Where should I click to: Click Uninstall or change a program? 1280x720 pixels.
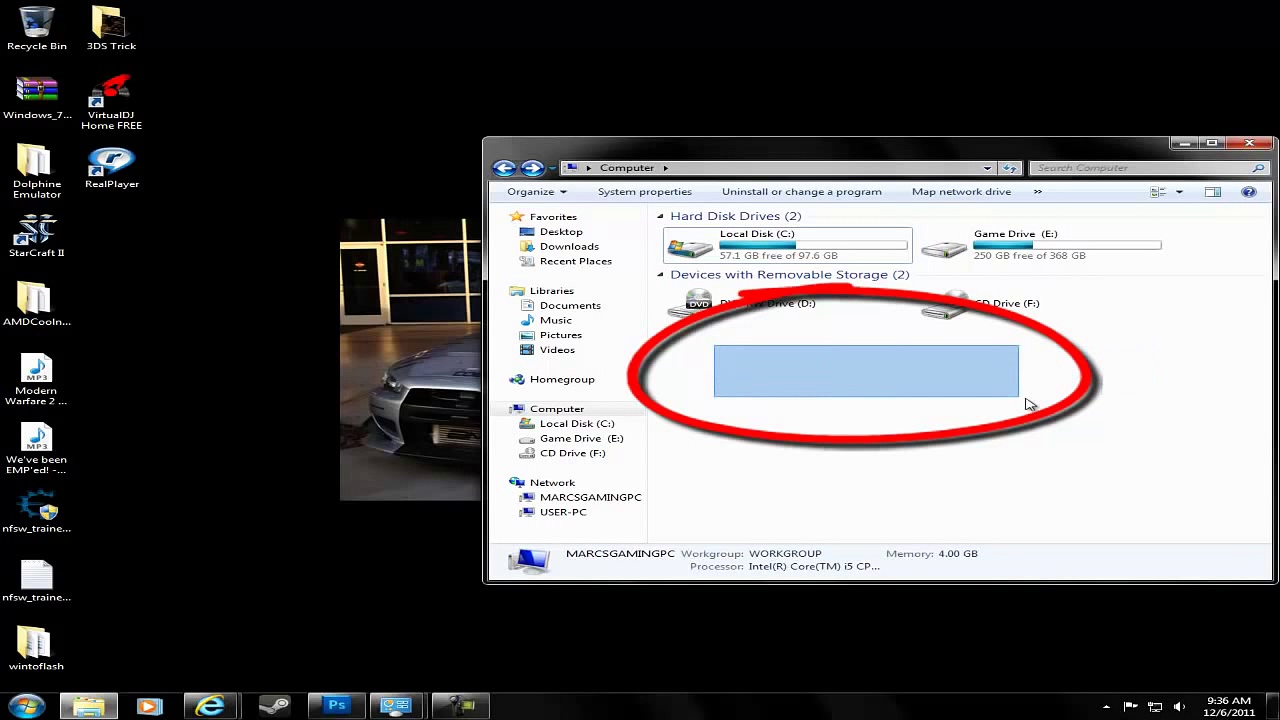[x=802, y=192]
